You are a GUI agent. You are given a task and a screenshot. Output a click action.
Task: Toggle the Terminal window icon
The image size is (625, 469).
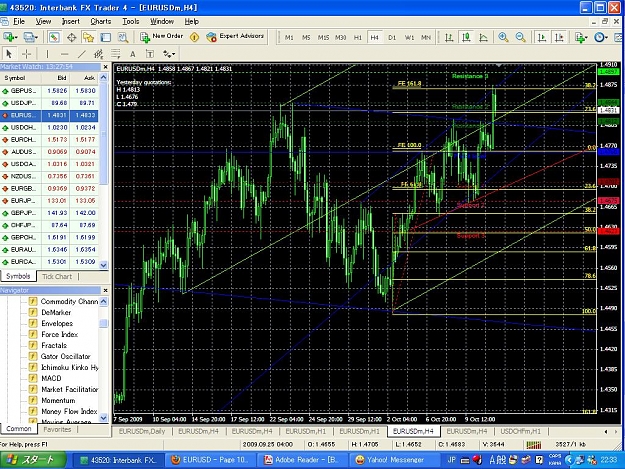point(105,37)
